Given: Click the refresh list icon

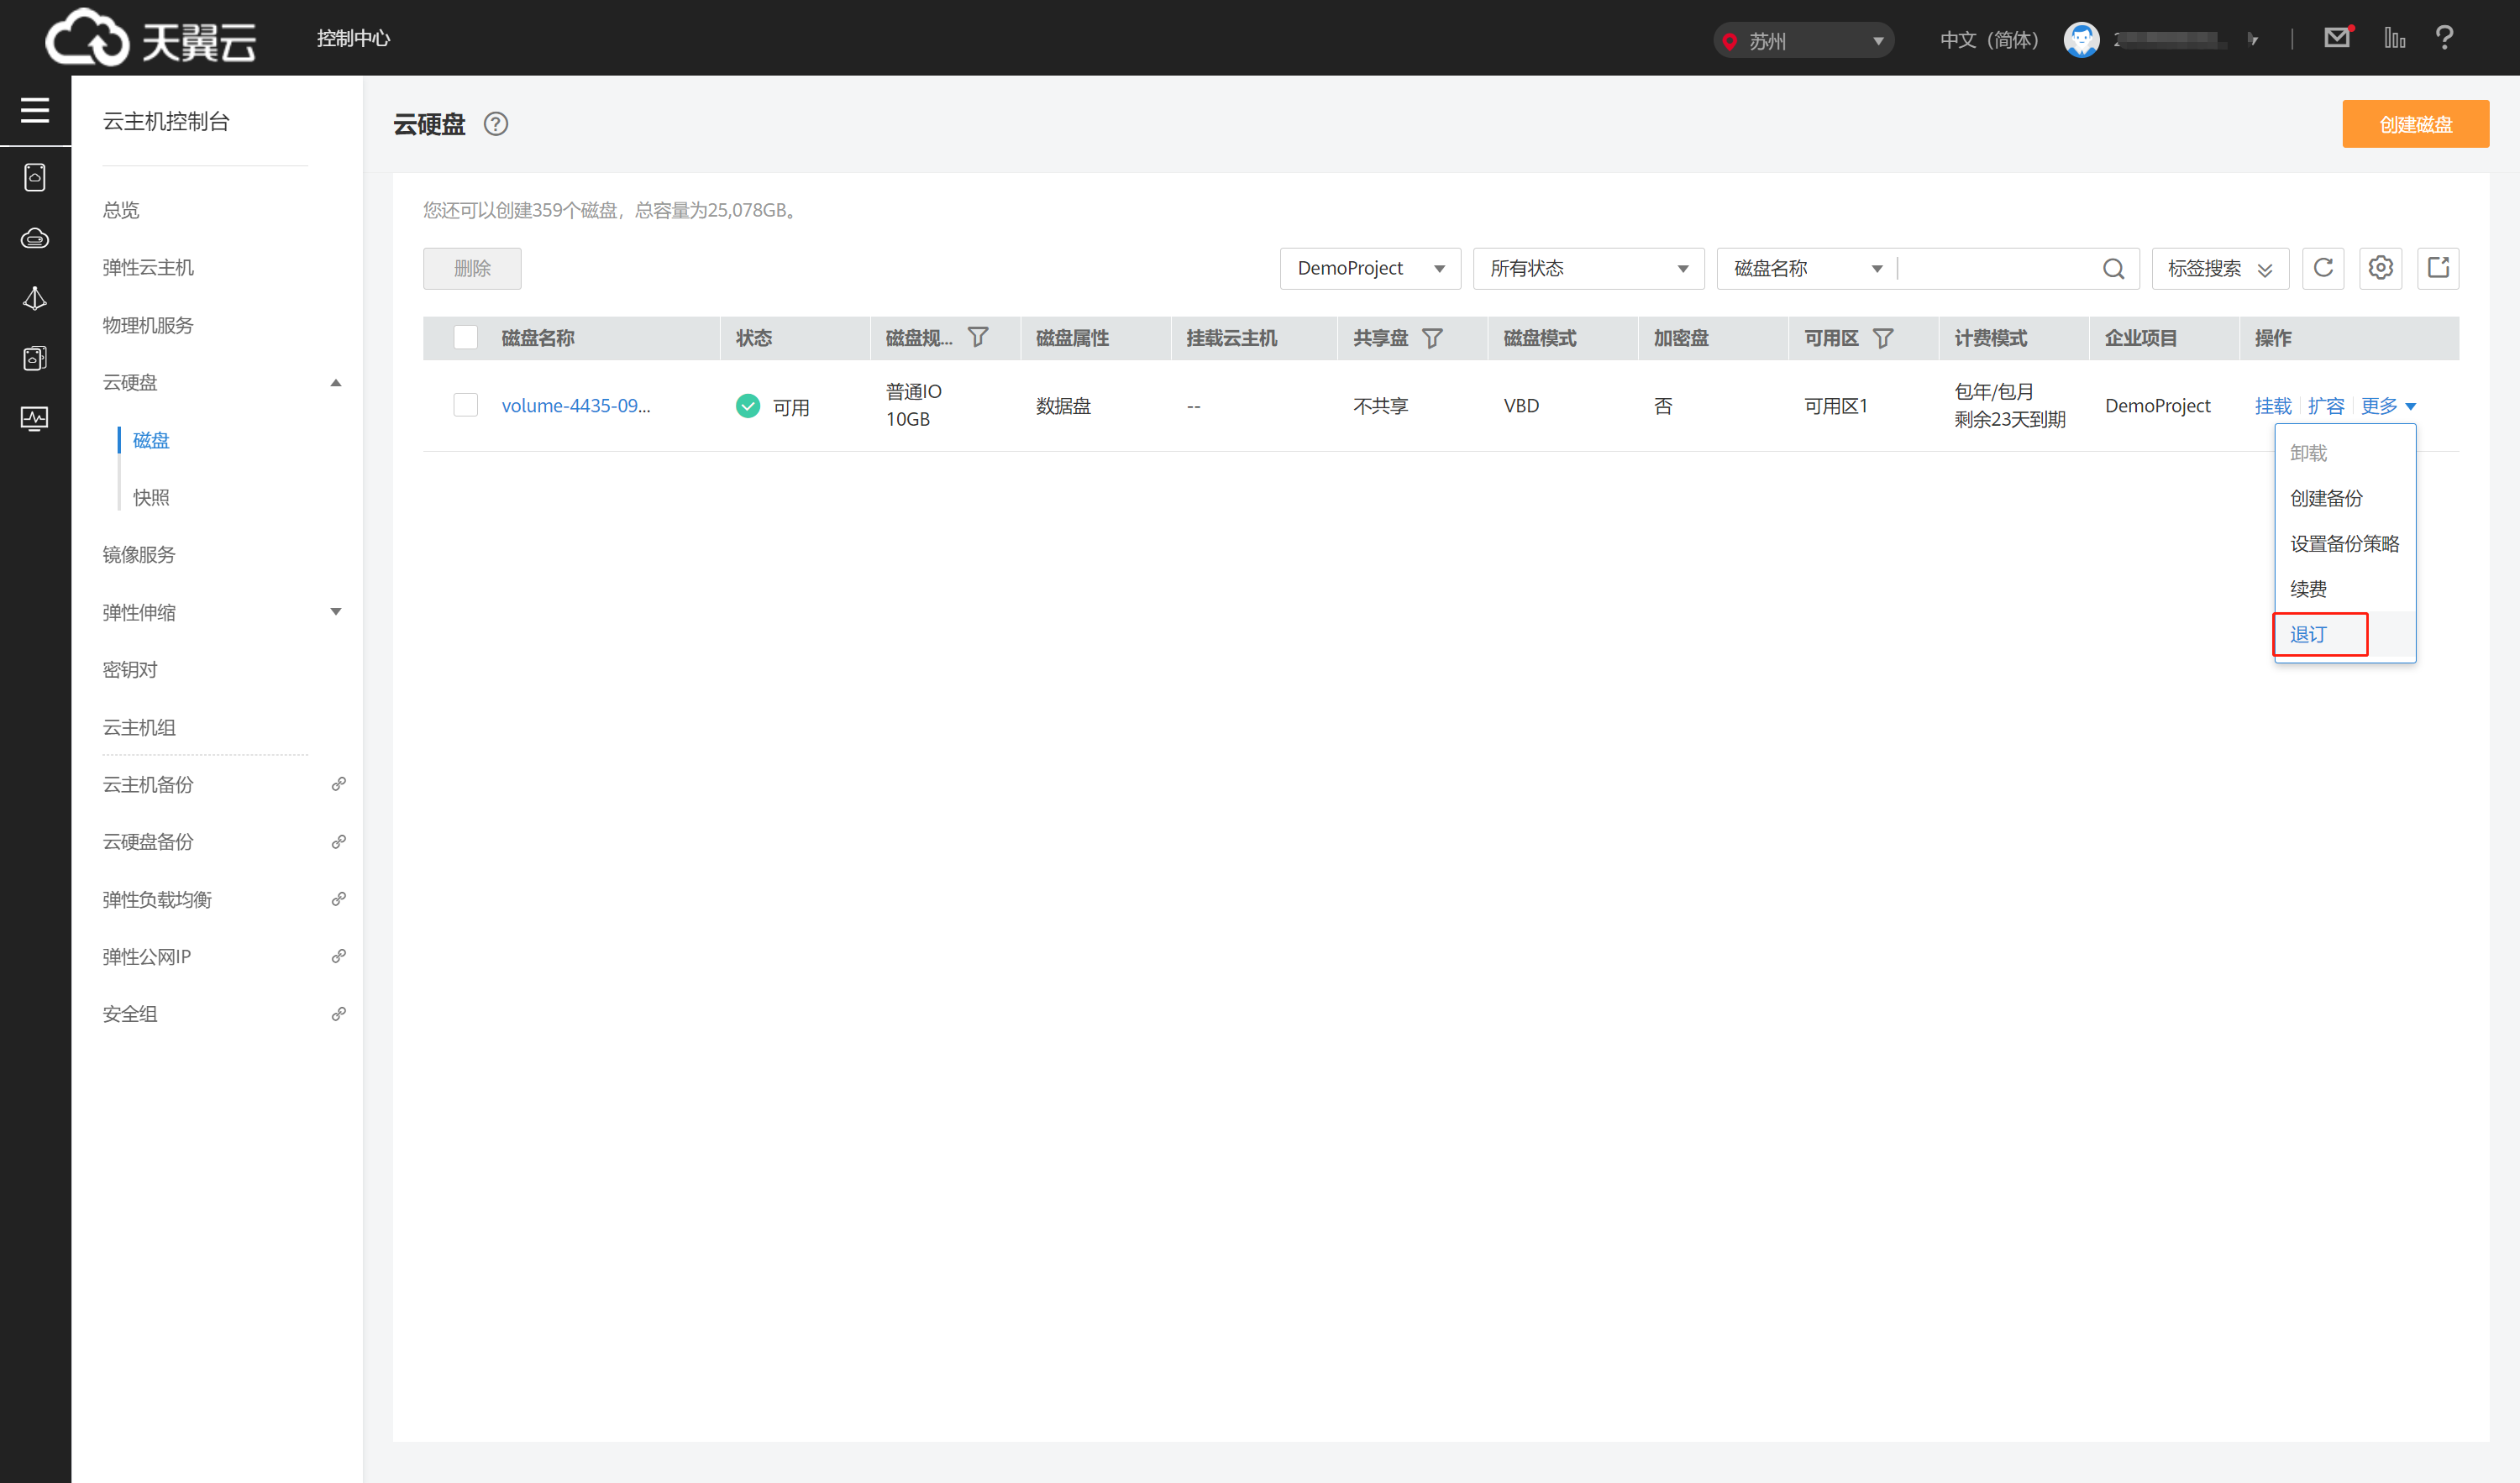Looking at the screenshot, I should coord(2322,268).
